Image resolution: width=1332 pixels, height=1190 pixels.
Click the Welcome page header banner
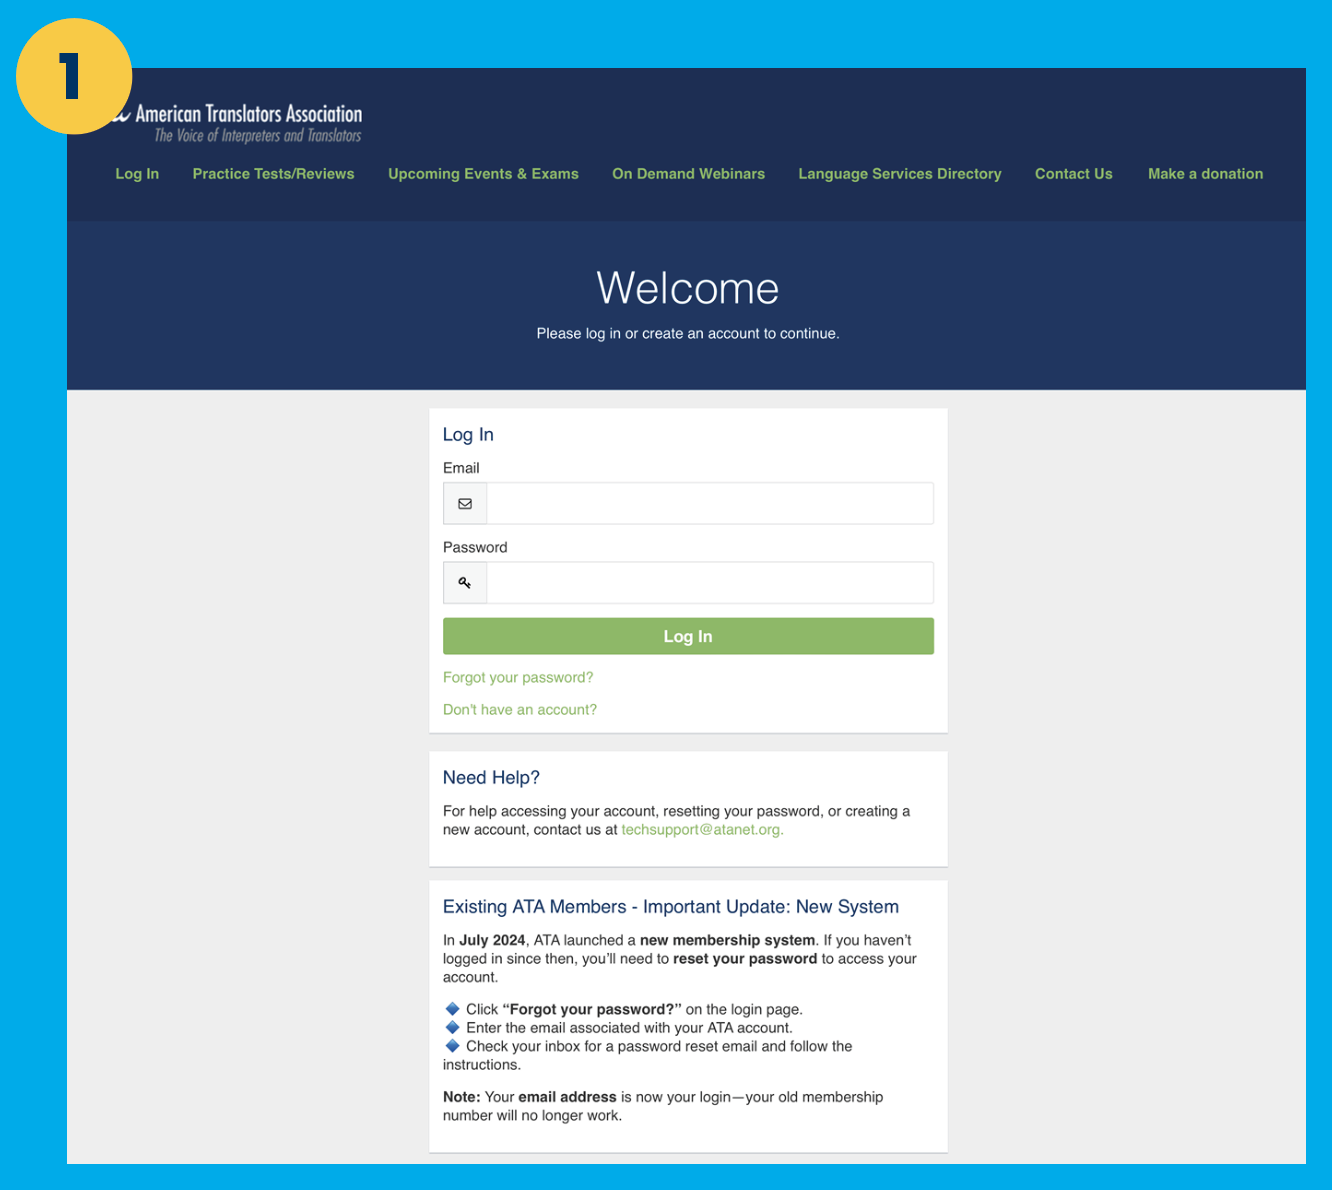point(687,289)
